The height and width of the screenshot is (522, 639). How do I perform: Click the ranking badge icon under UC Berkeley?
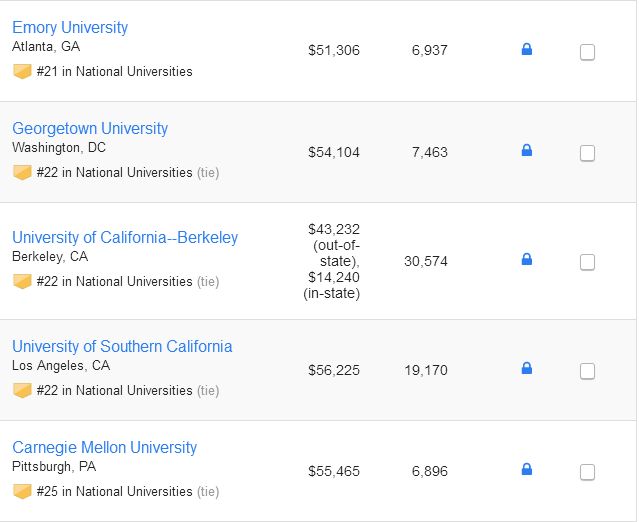(x=22, y=281)
